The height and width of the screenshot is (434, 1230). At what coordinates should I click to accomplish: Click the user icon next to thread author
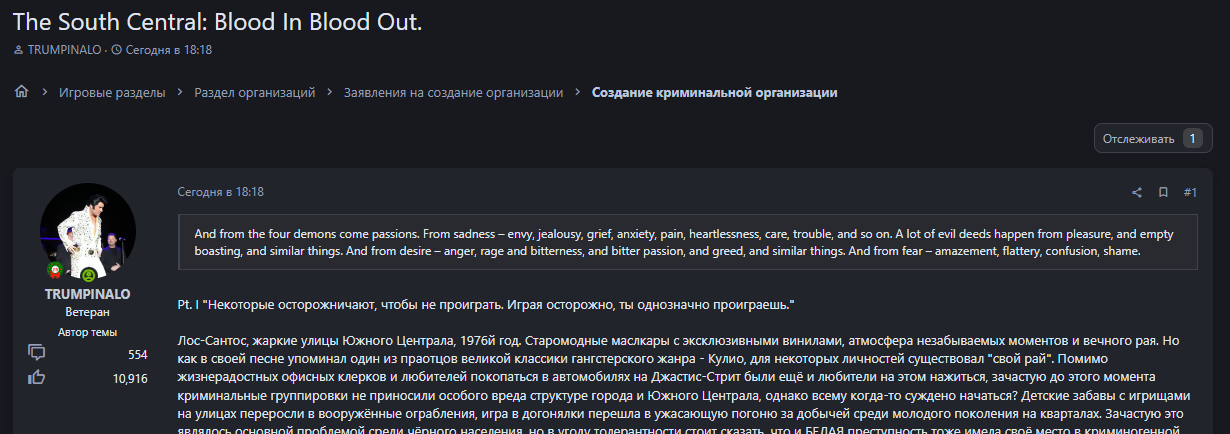(x=17, y=49)
